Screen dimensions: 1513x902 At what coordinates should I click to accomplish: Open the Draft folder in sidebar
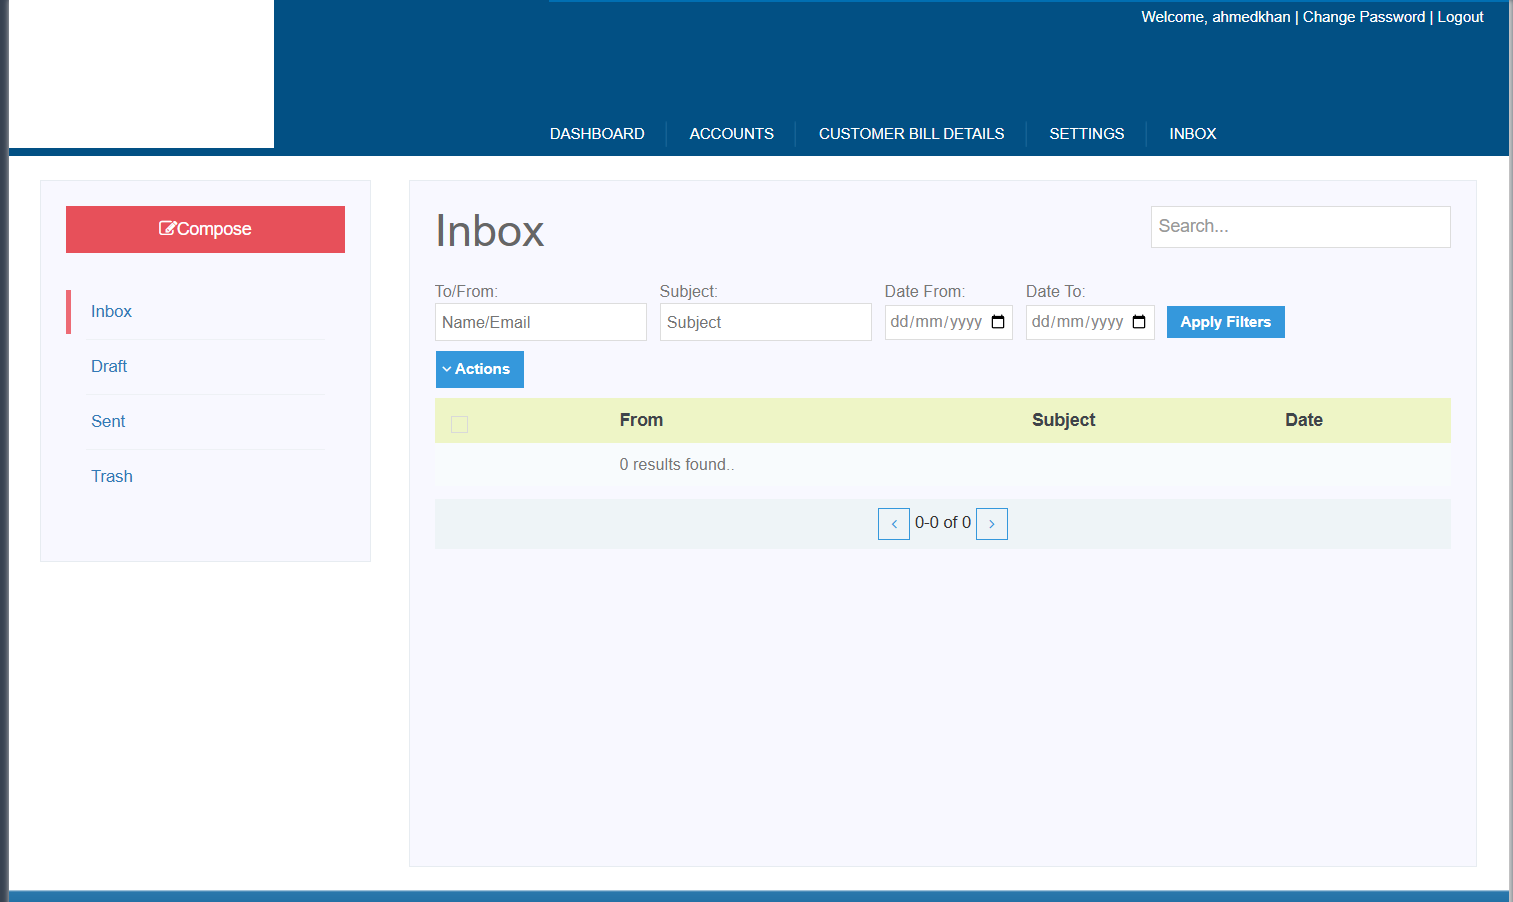click(x=109, y=366)
